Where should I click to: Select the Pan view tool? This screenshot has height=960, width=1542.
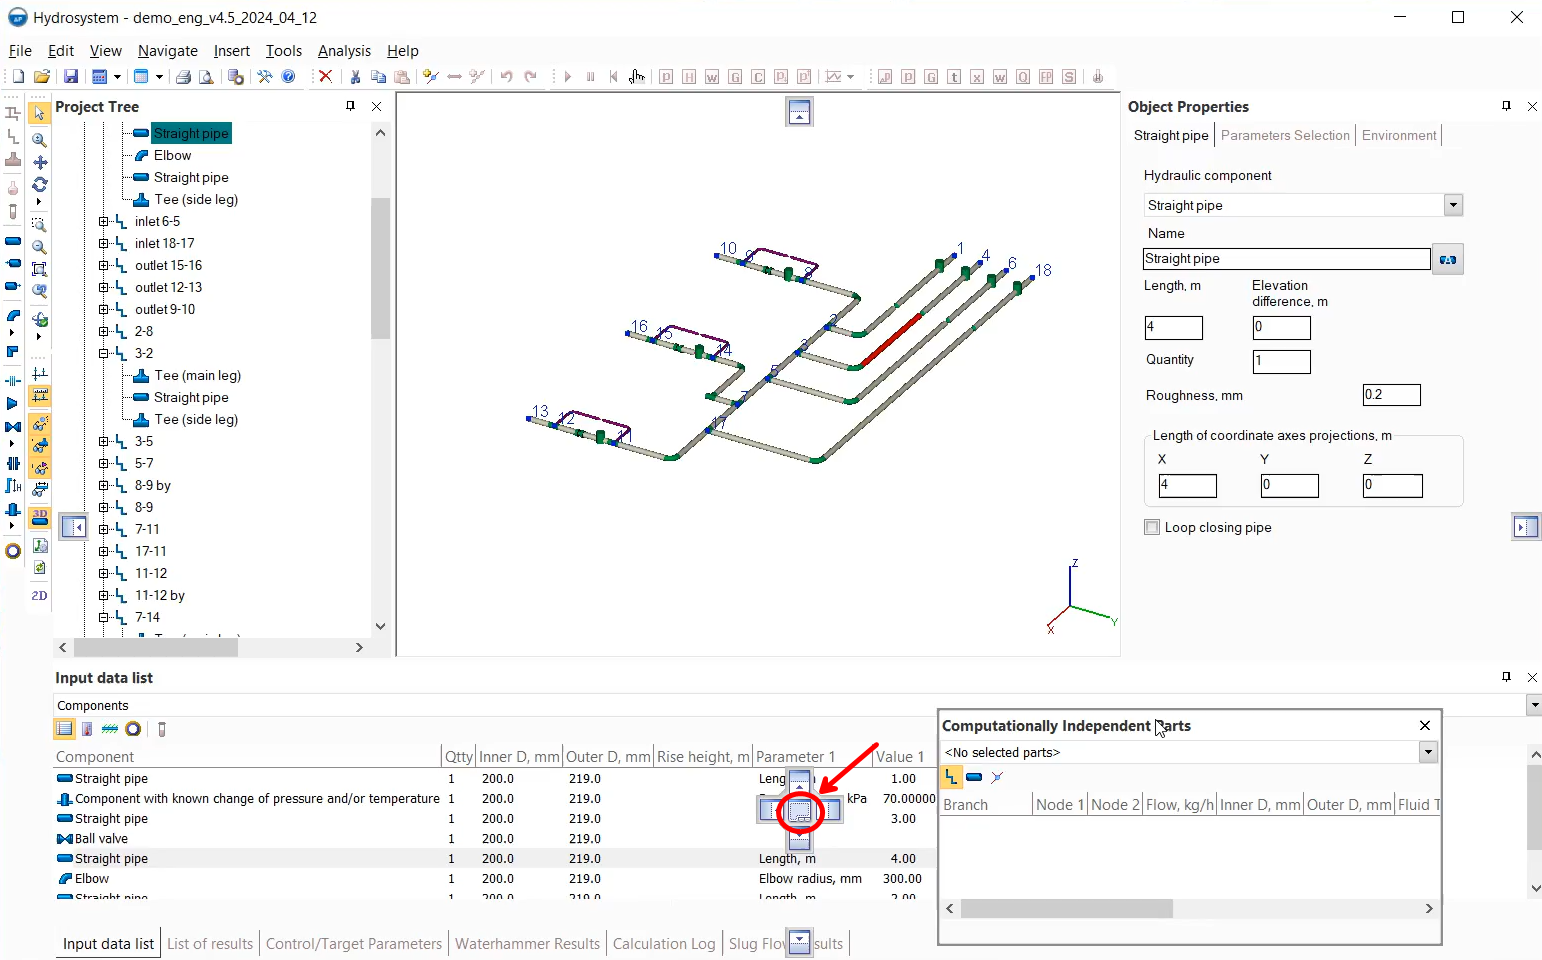click(39, 162)
